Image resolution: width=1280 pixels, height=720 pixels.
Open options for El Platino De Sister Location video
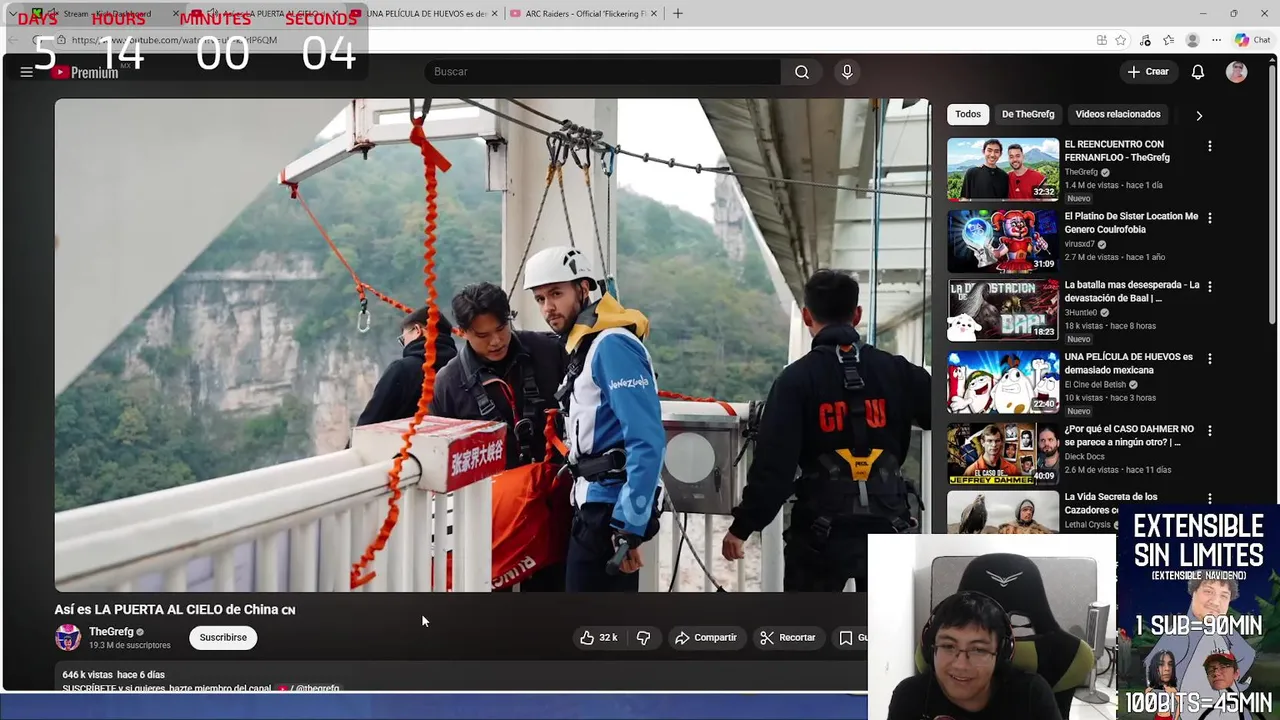click(1210, 218)
